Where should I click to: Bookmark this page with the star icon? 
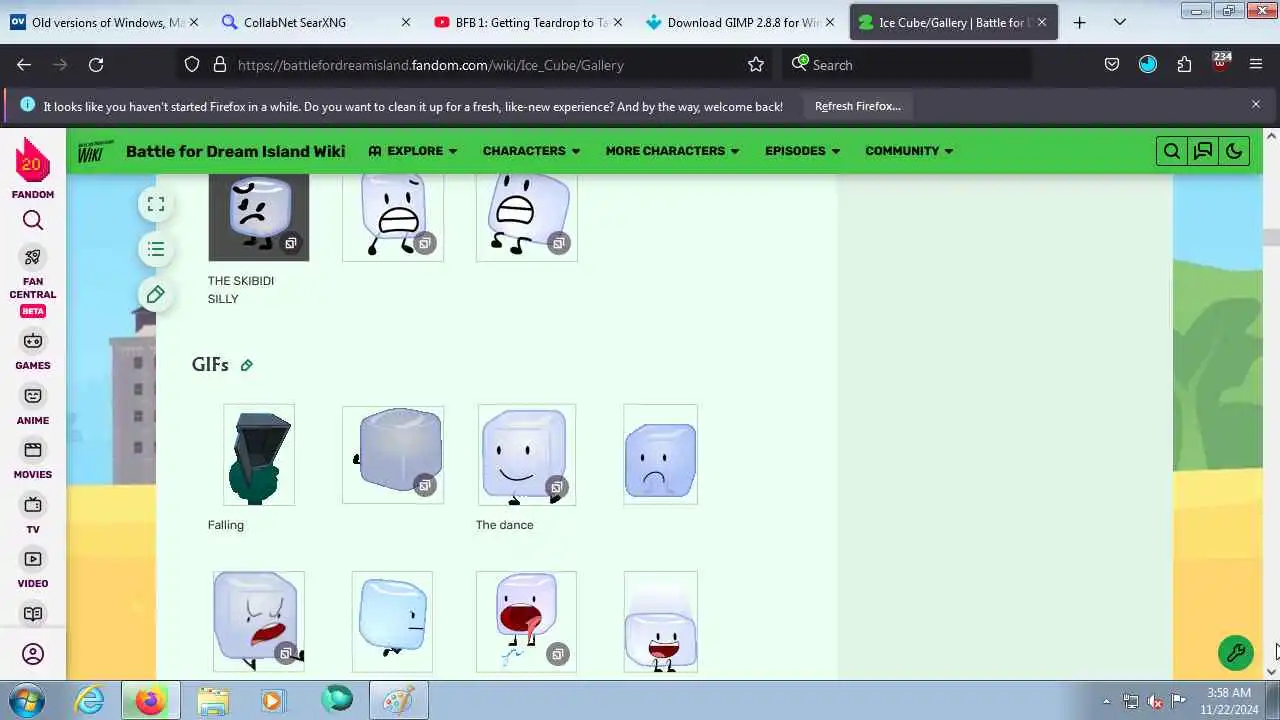coord(756,65)
